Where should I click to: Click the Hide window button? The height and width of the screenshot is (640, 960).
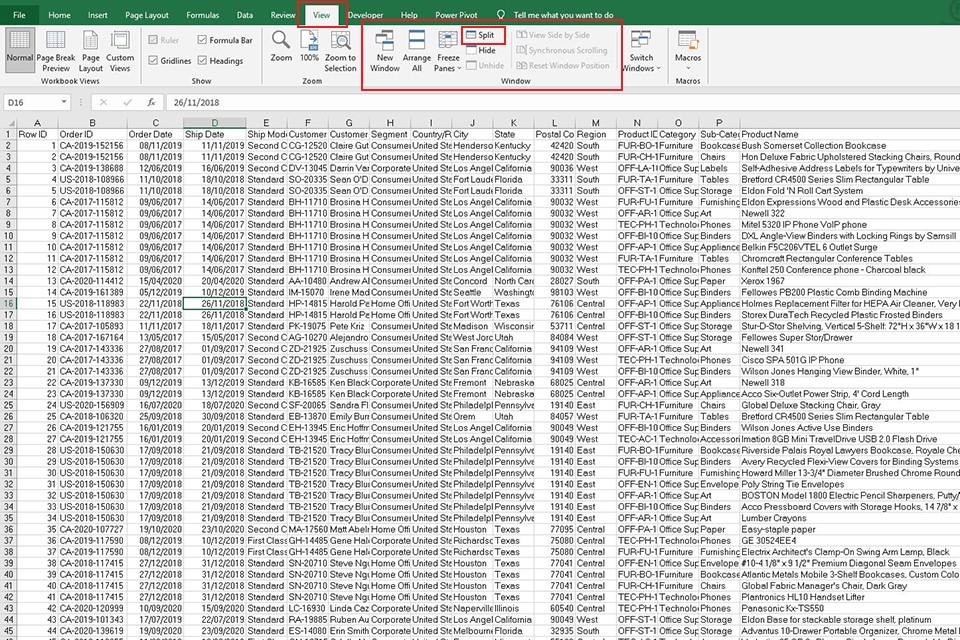(x=485, y=50)
